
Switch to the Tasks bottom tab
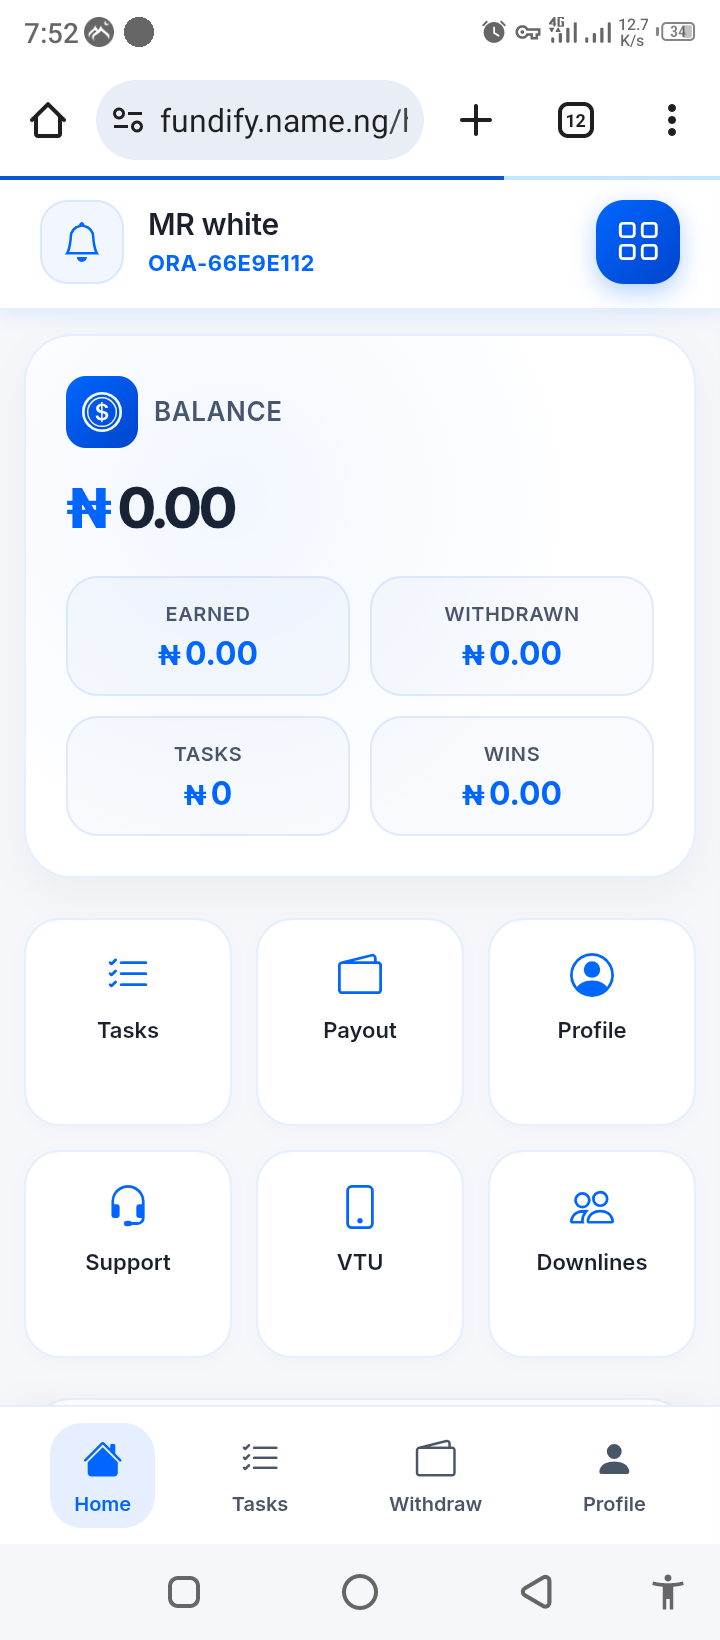(x=260, y=1476)
